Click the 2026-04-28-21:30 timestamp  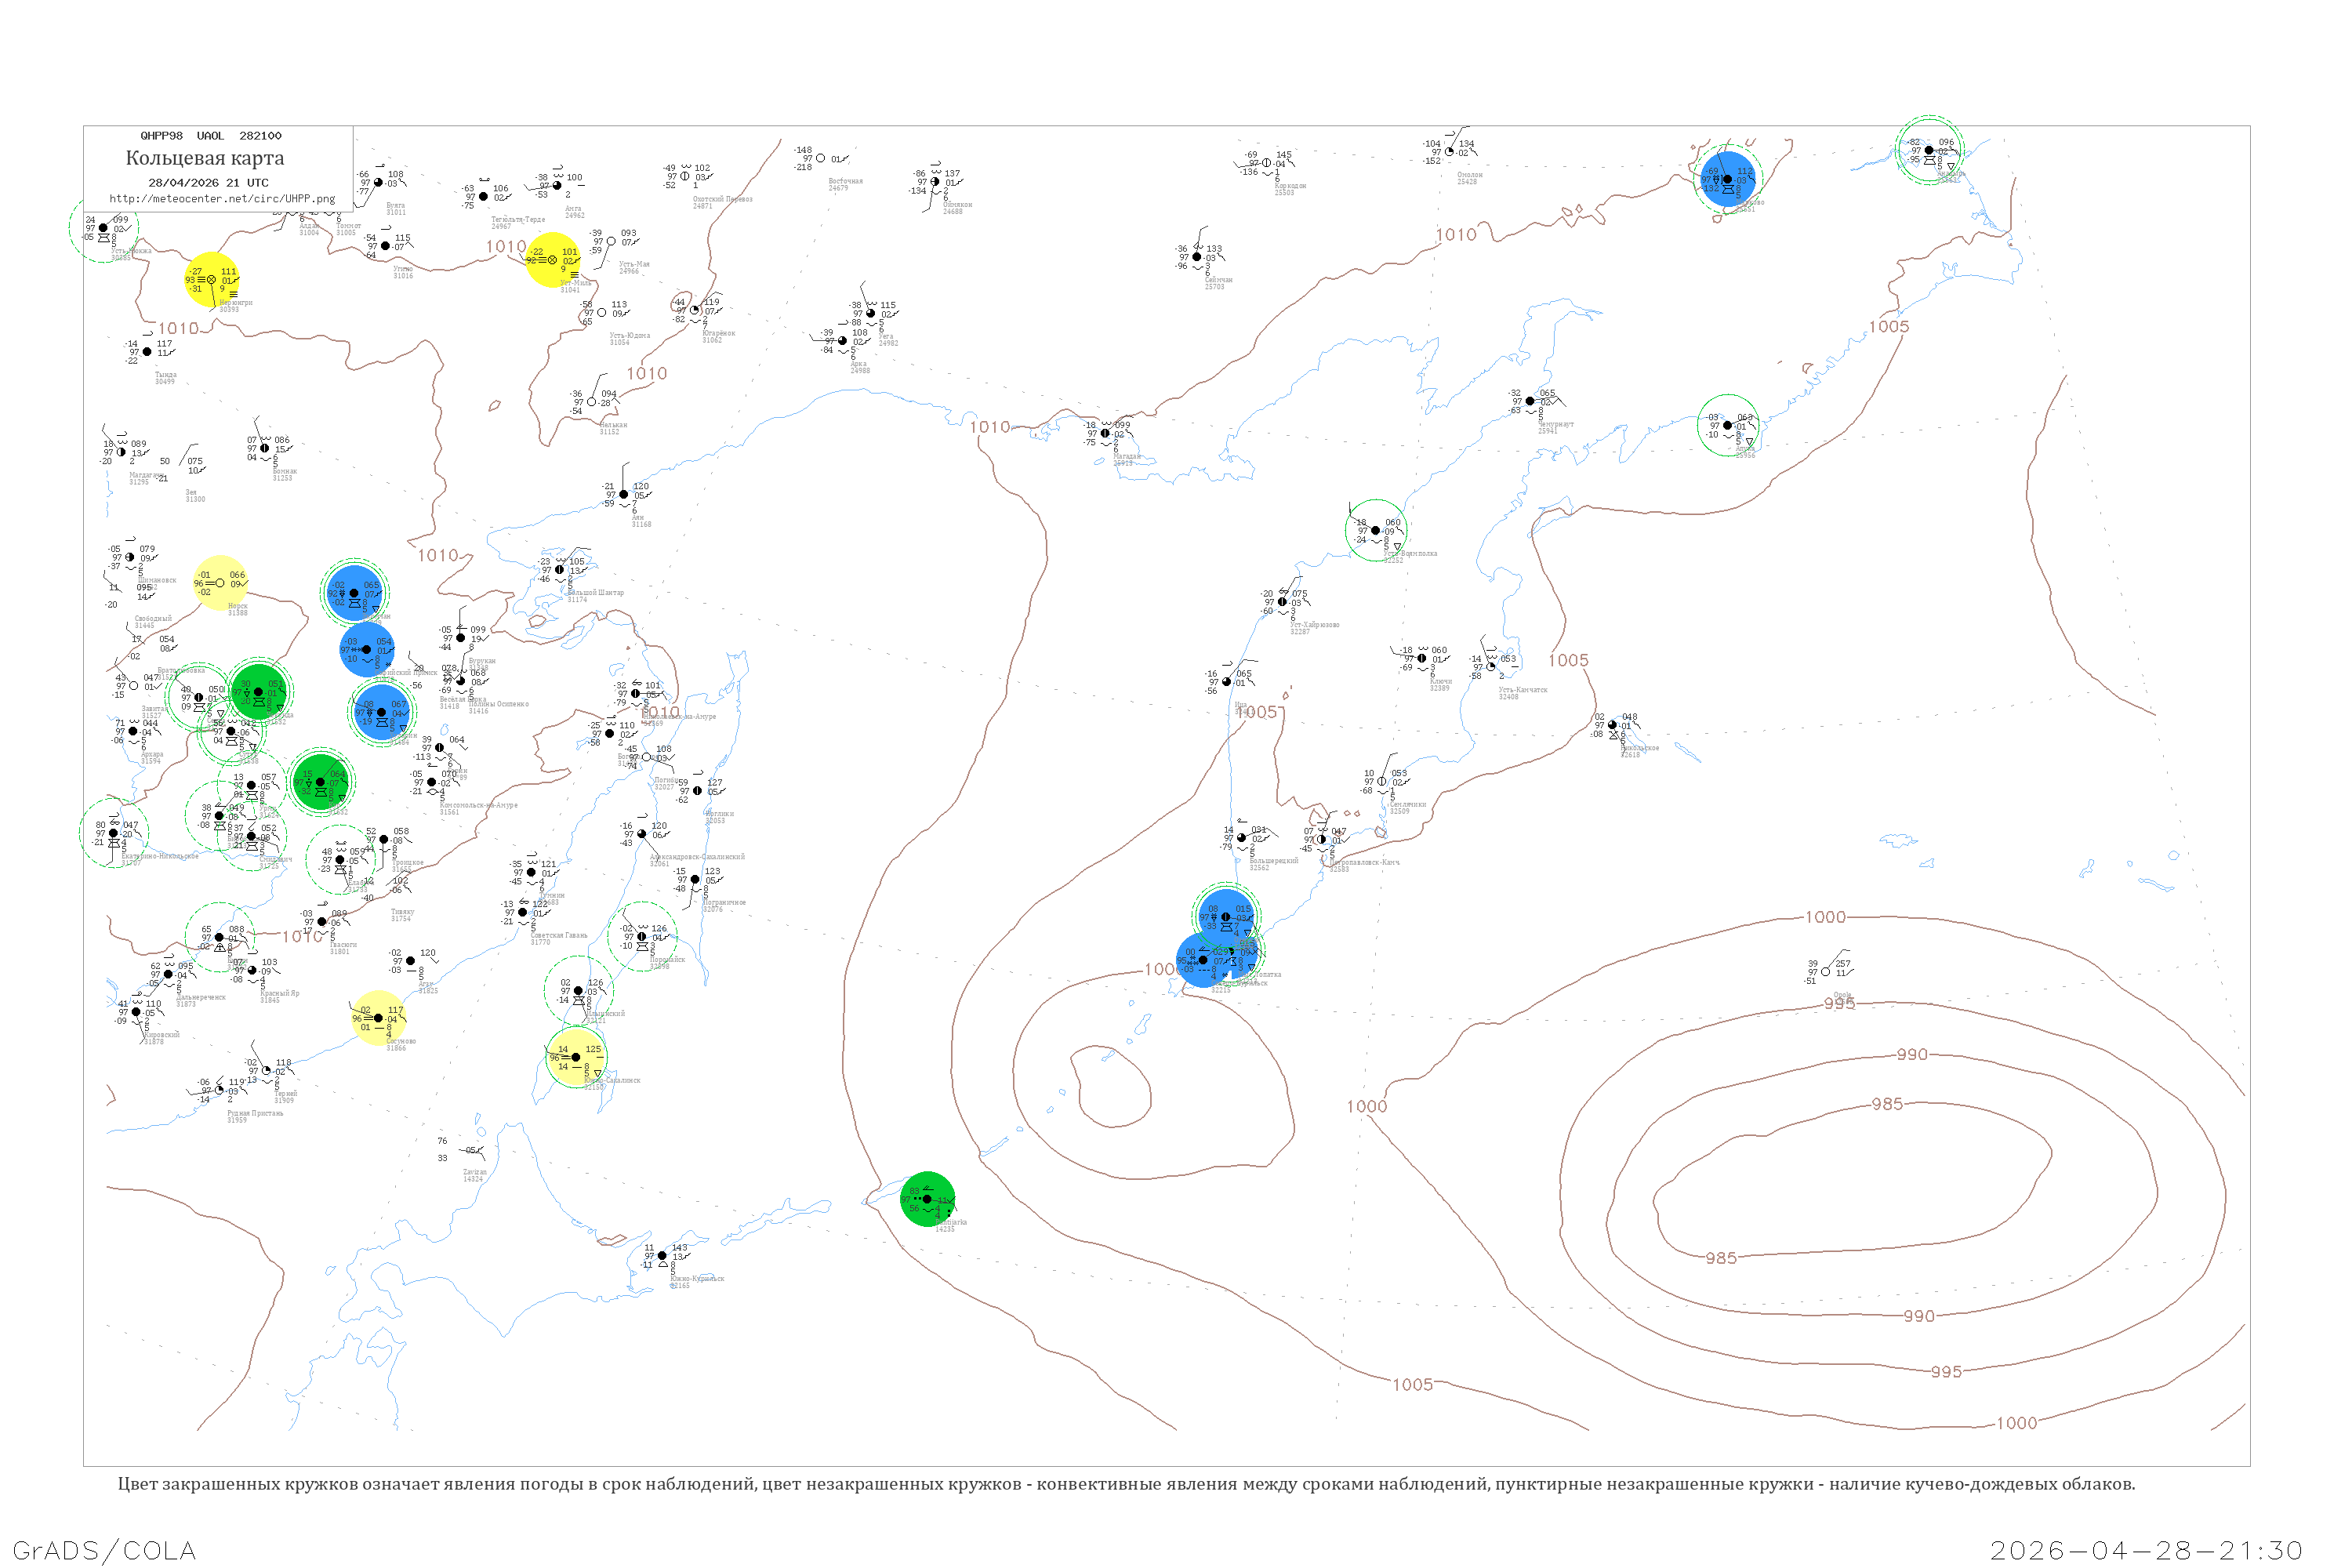tap(2146, 1550)
